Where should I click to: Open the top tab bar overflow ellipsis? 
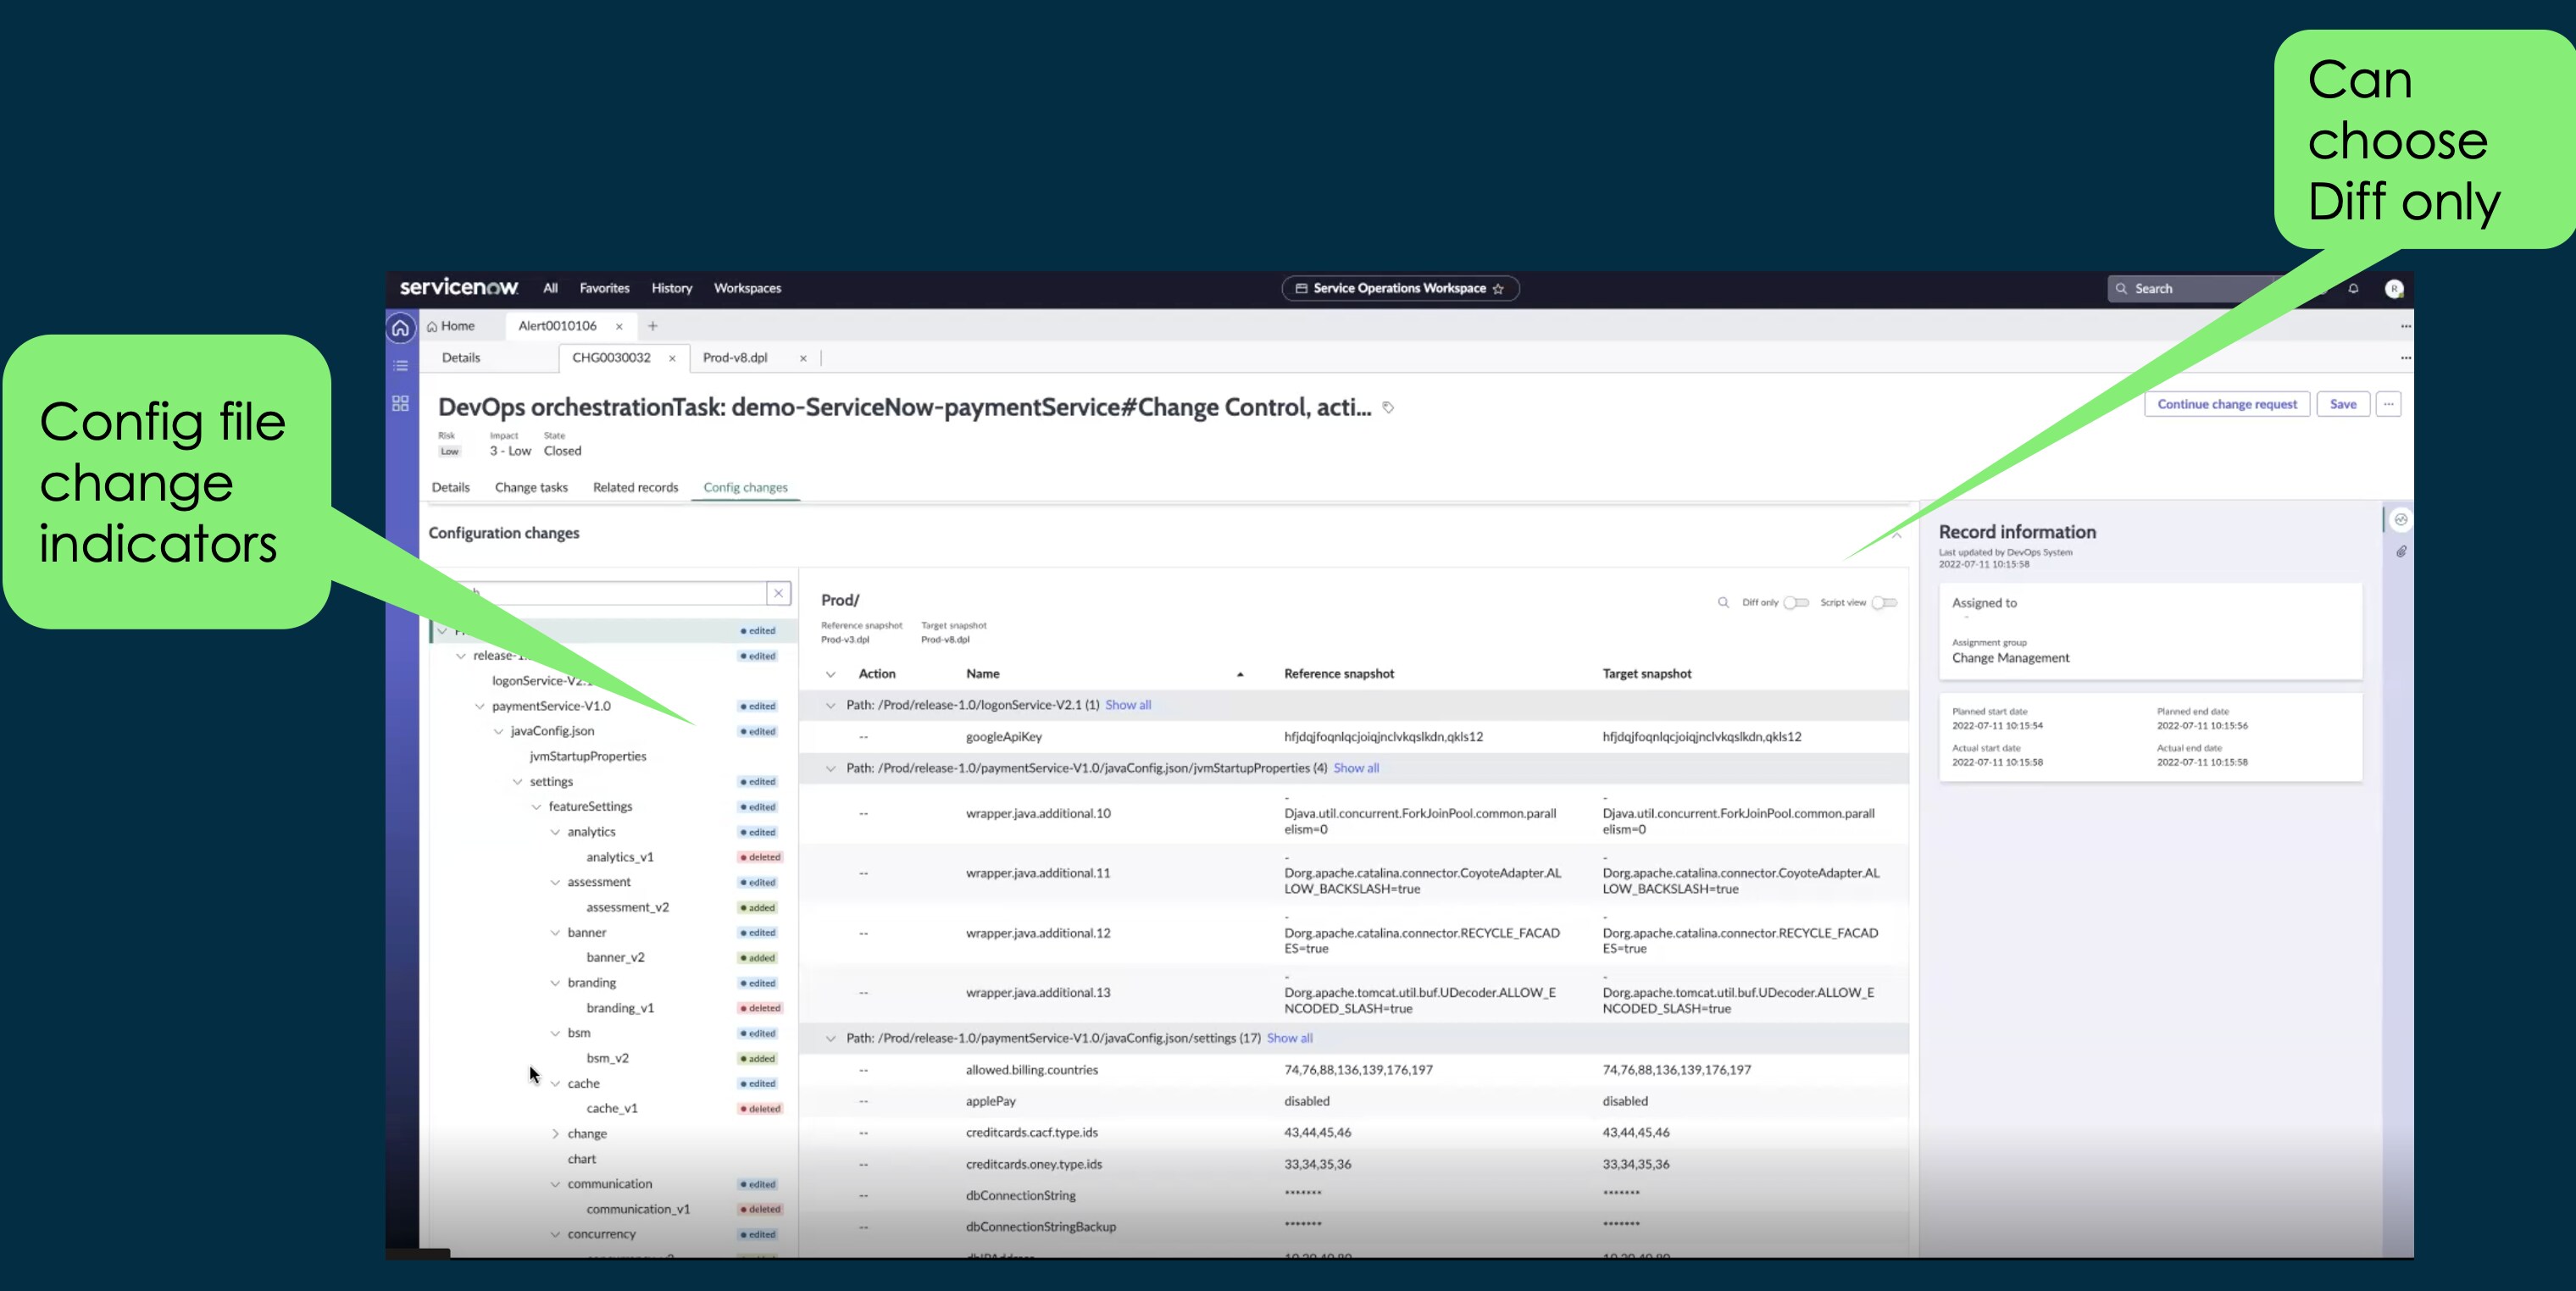(x=2405, y=326)
